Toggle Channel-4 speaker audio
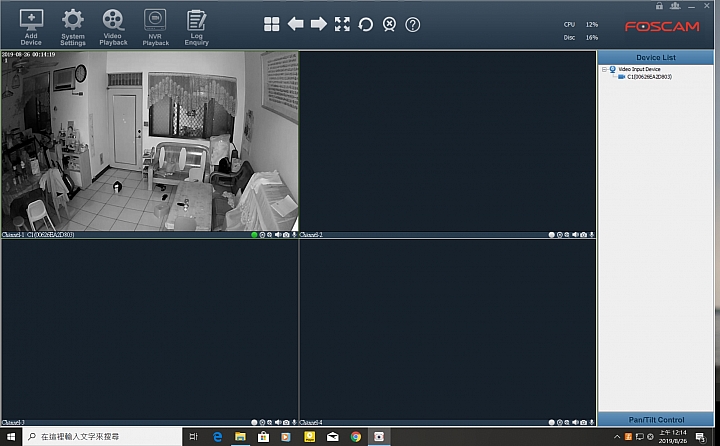Screen dimensions: 720x446 [x=575, y=422]
